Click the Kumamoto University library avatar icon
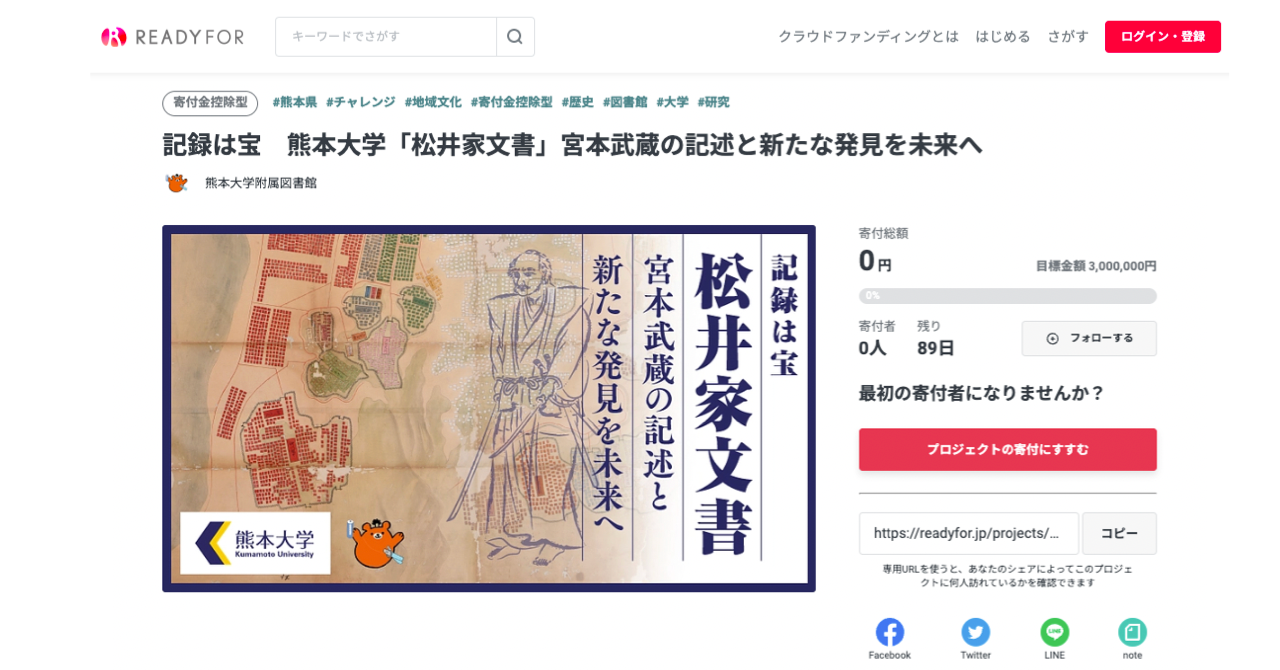Screen dimensions: 1280x670 pyautogui.click(x=177, y=183)
